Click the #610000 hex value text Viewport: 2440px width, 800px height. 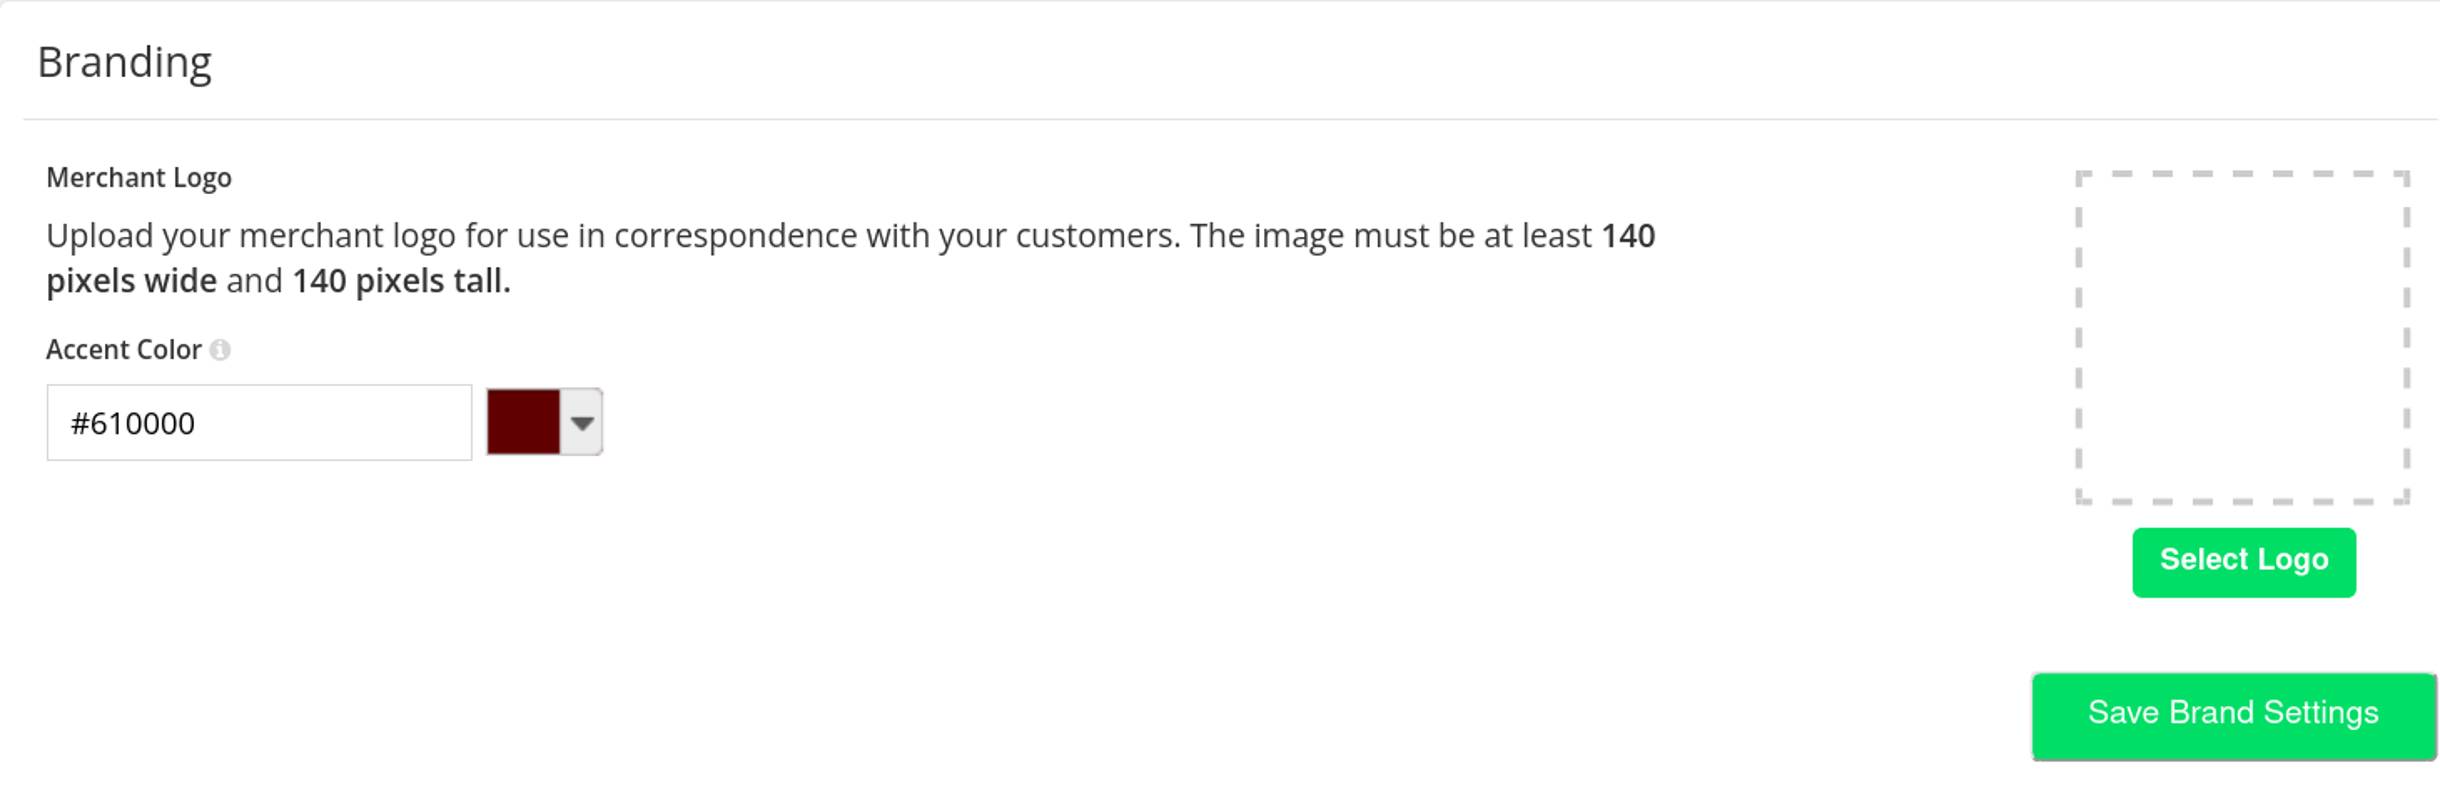pyautogui.click(x=133, y=424)
